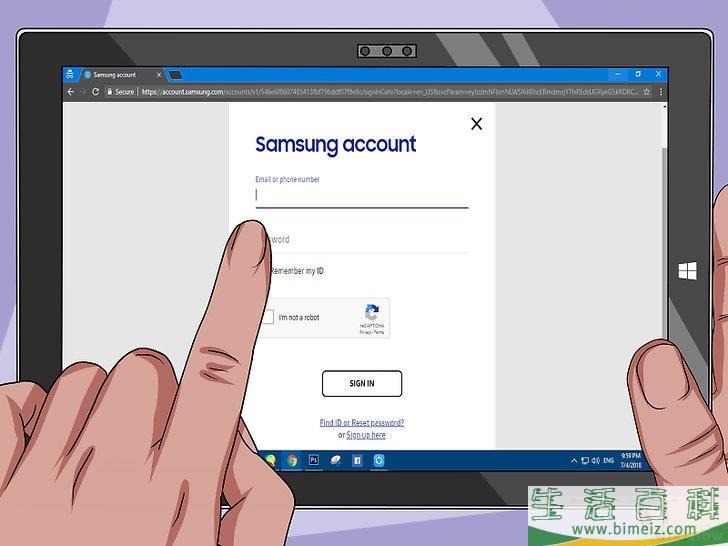Click the white oval taskbar icon

(x=335, y=460)
